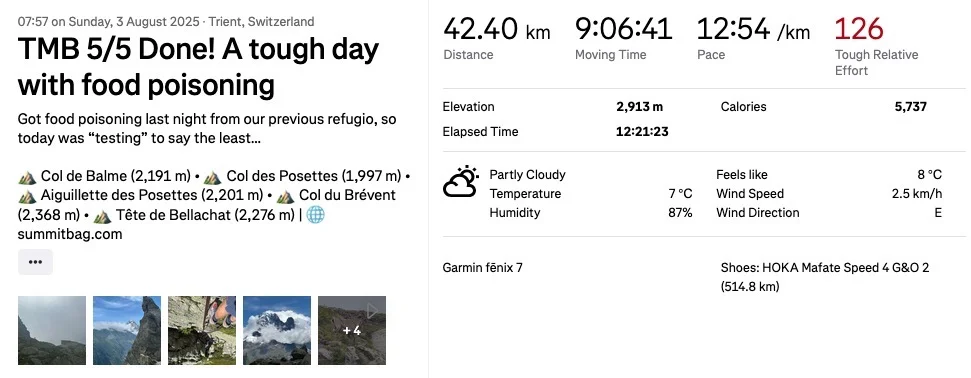Screen dimensions: 971x378
Task: Click mountain icon next to Col de Balme
Action: 27,177
